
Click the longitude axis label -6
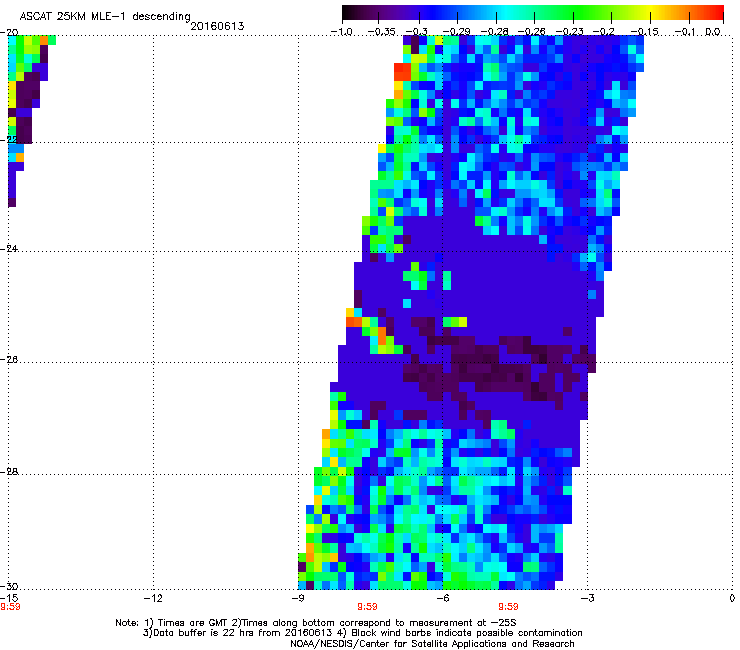442,598
